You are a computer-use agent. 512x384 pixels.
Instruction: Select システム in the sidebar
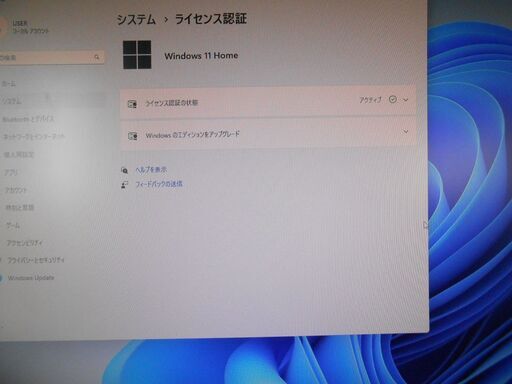pyautogui.click(x=11, y=101)
